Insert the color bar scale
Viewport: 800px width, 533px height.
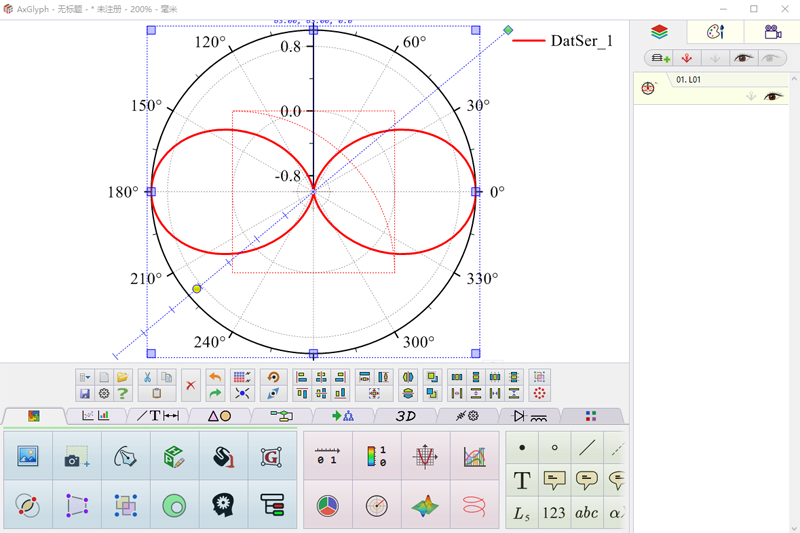click(x=376, y=455)
